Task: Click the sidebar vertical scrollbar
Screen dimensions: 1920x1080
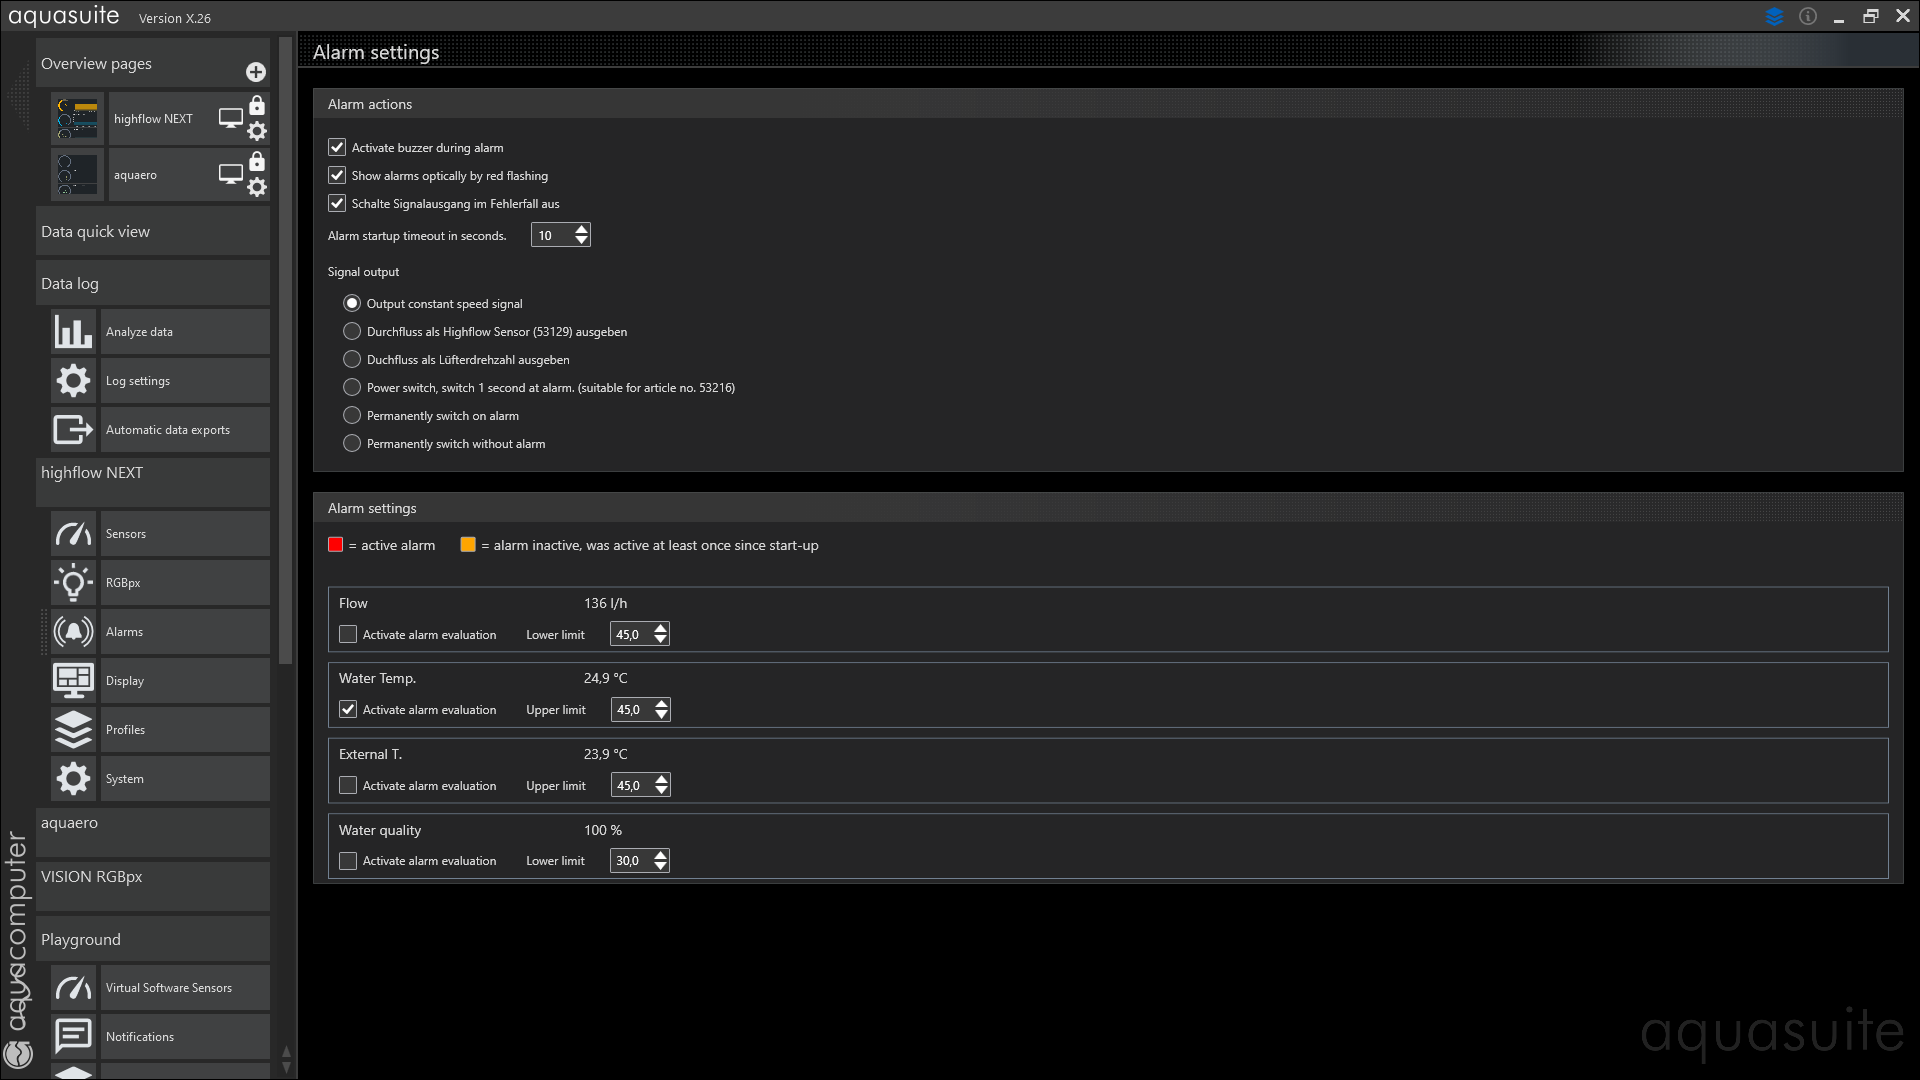Action: coord(286,350)
